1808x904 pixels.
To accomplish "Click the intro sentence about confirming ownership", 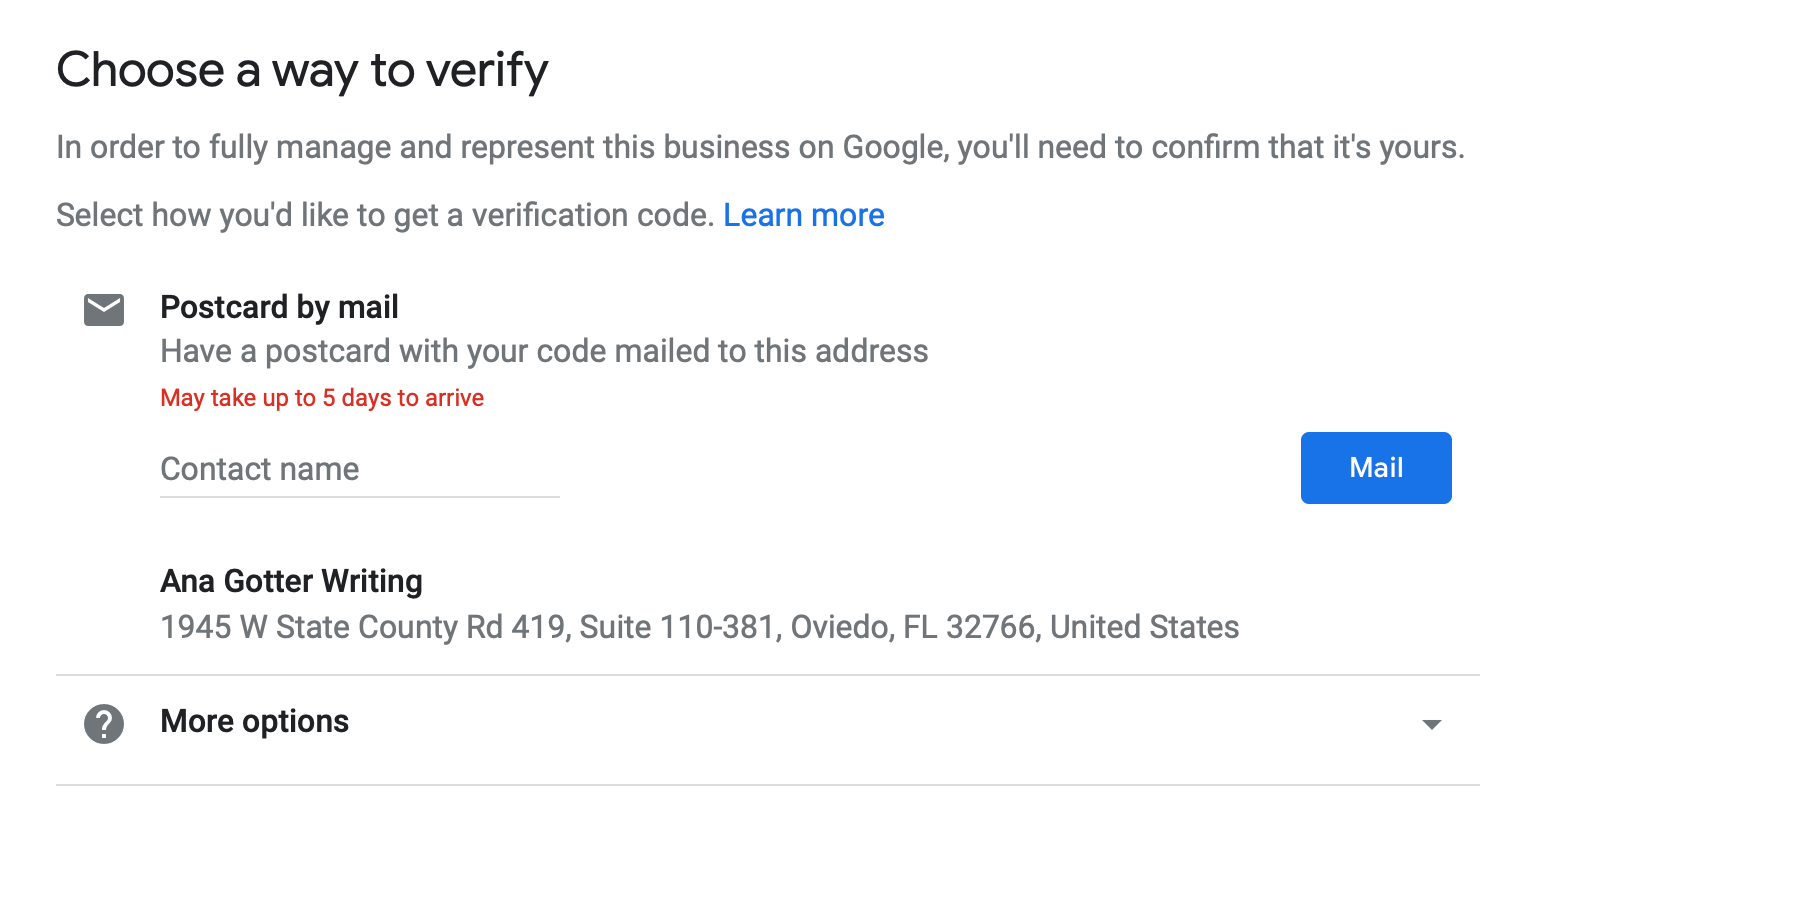I will [x=760, y=147].
